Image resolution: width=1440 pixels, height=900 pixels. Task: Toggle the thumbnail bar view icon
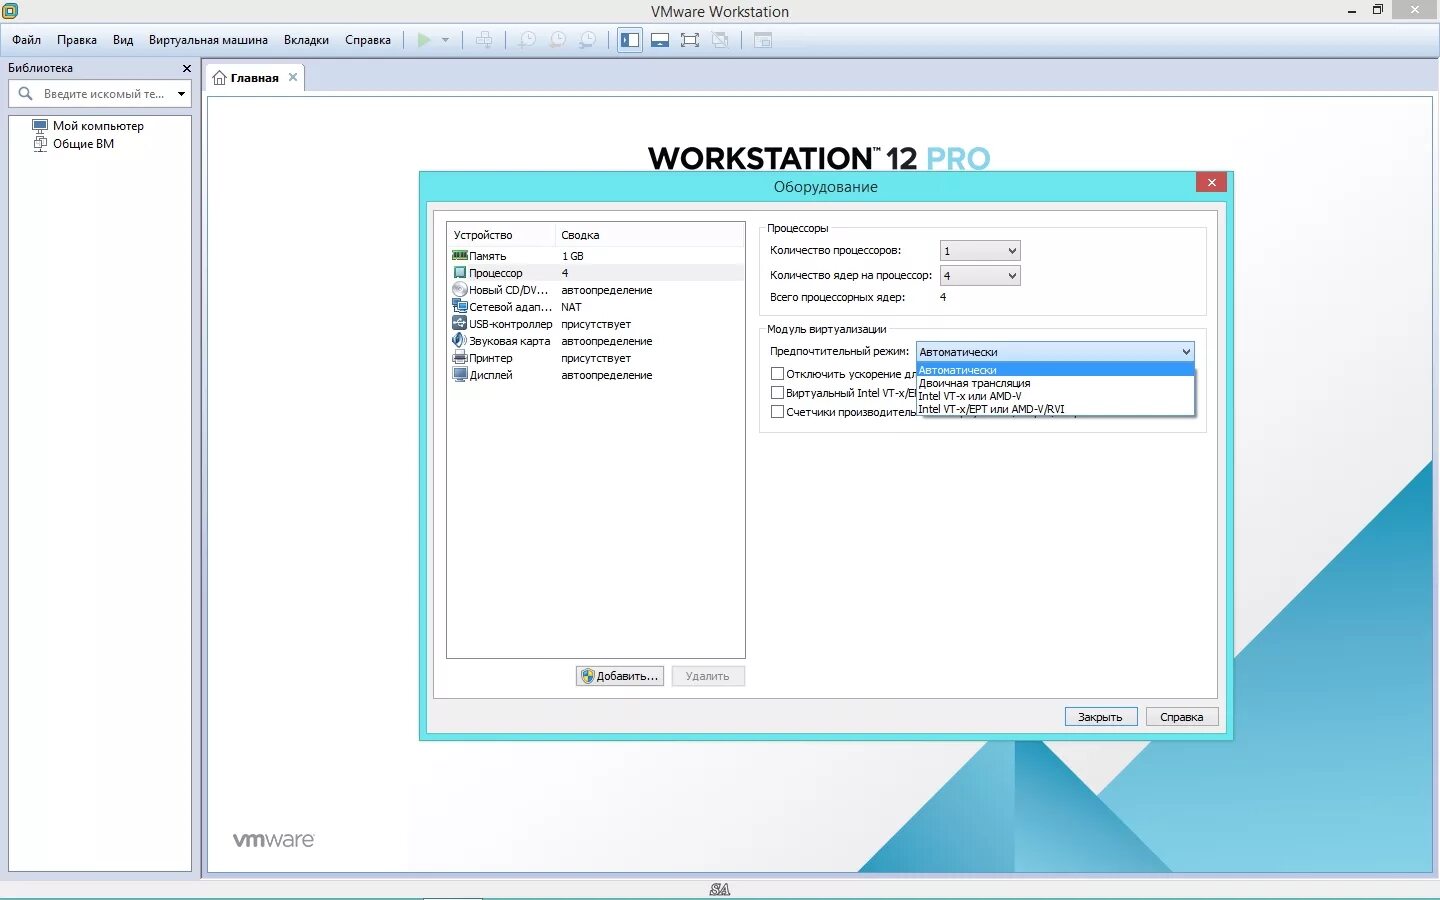660,40
